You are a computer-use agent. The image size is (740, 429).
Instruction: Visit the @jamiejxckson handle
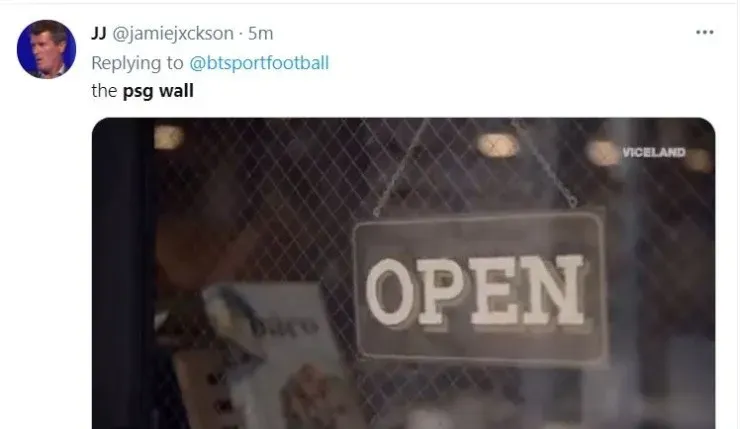173,34
